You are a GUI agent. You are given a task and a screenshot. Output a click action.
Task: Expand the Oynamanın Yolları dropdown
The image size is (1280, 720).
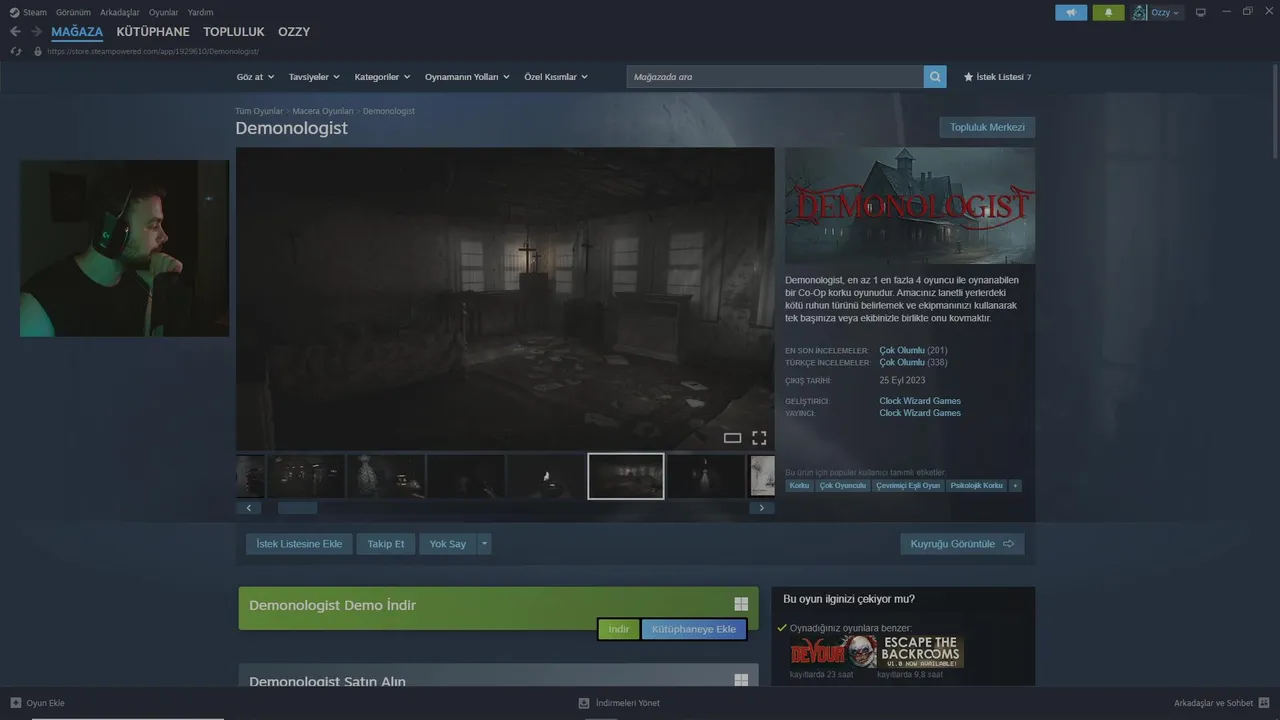click(467, 77)
